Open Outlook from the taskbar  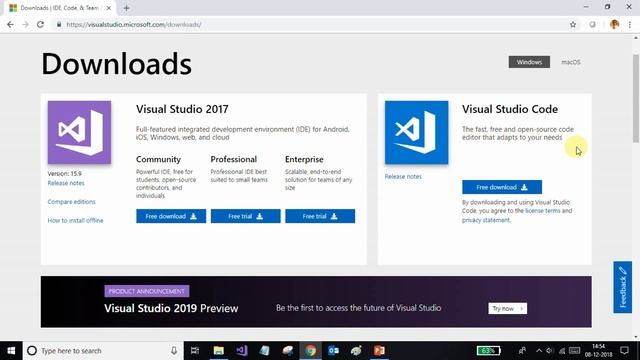click(x=333, y=351)
